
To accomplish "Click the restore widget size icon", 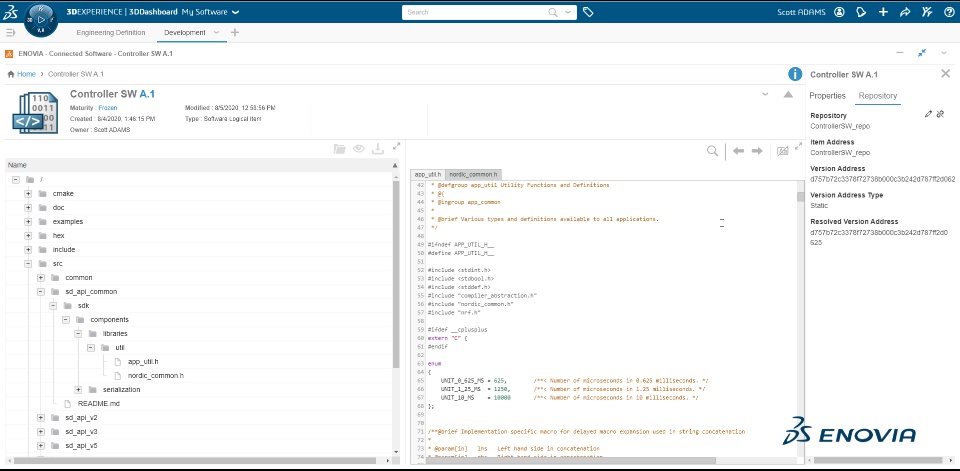I will tap(921, 53).
